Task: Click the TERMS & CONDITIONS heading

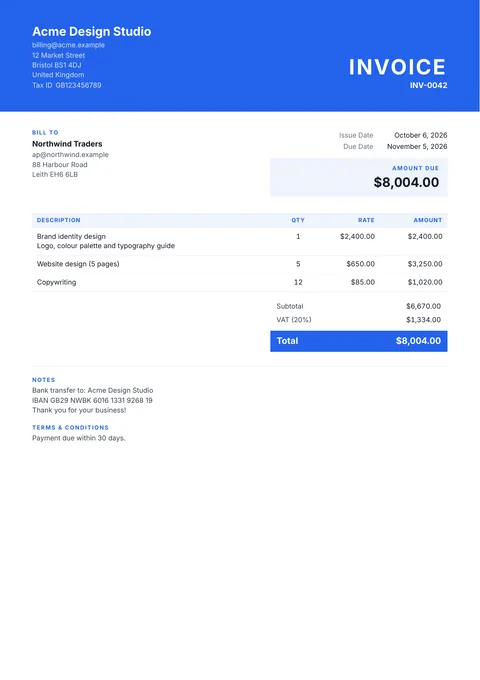Action: click(x=70, y=427)
